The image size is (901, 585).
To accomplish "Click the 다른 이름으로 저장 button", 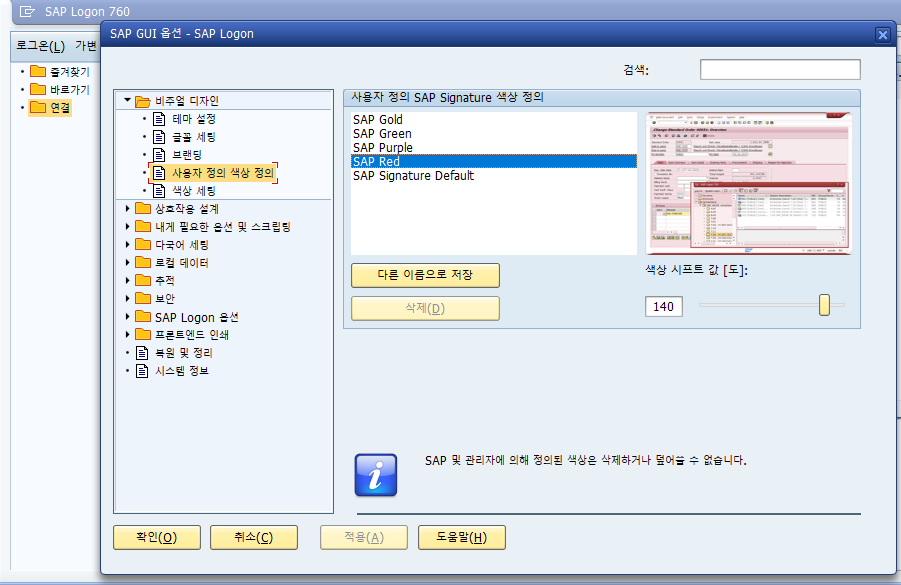I will 425,275.
